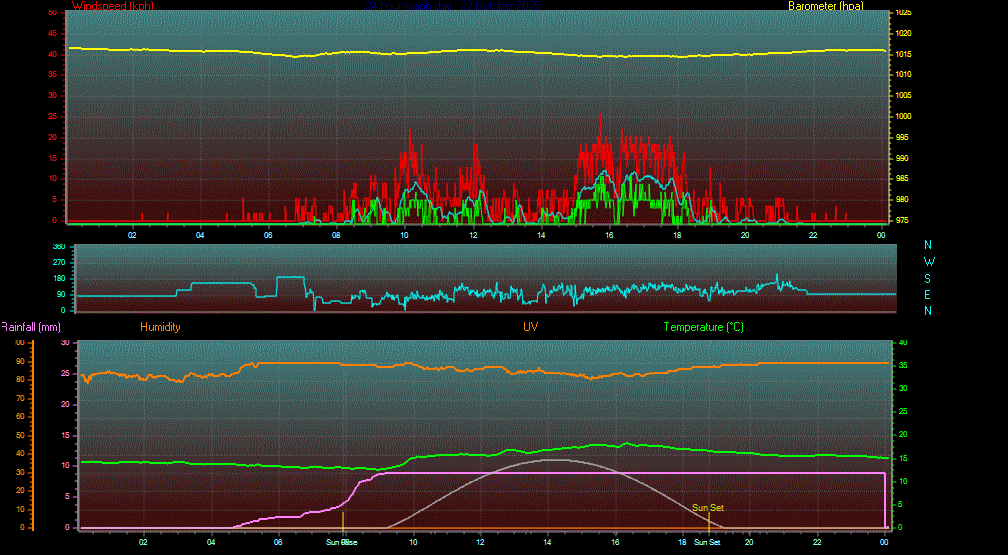Click the UV legend label

tap(530, 327)
